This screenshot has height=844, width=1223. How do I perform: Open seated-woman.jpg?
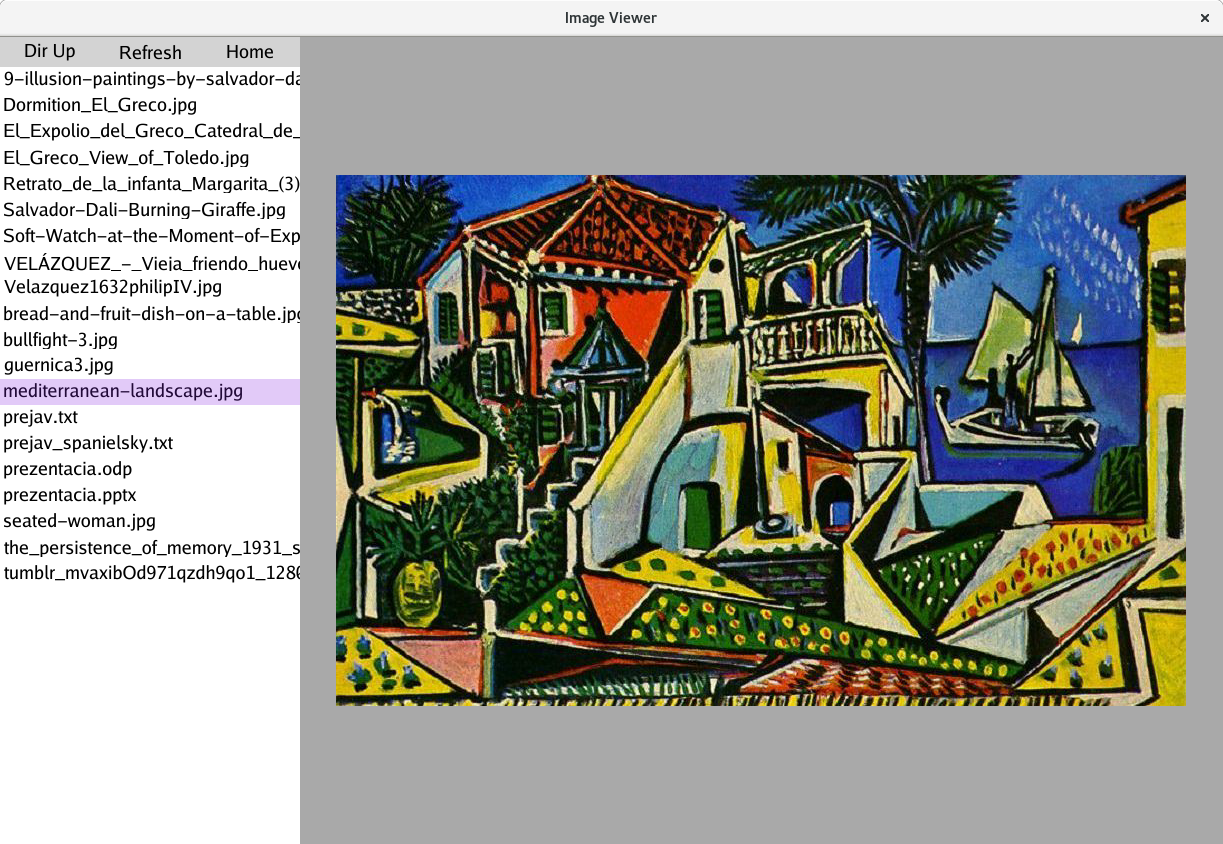80,520
